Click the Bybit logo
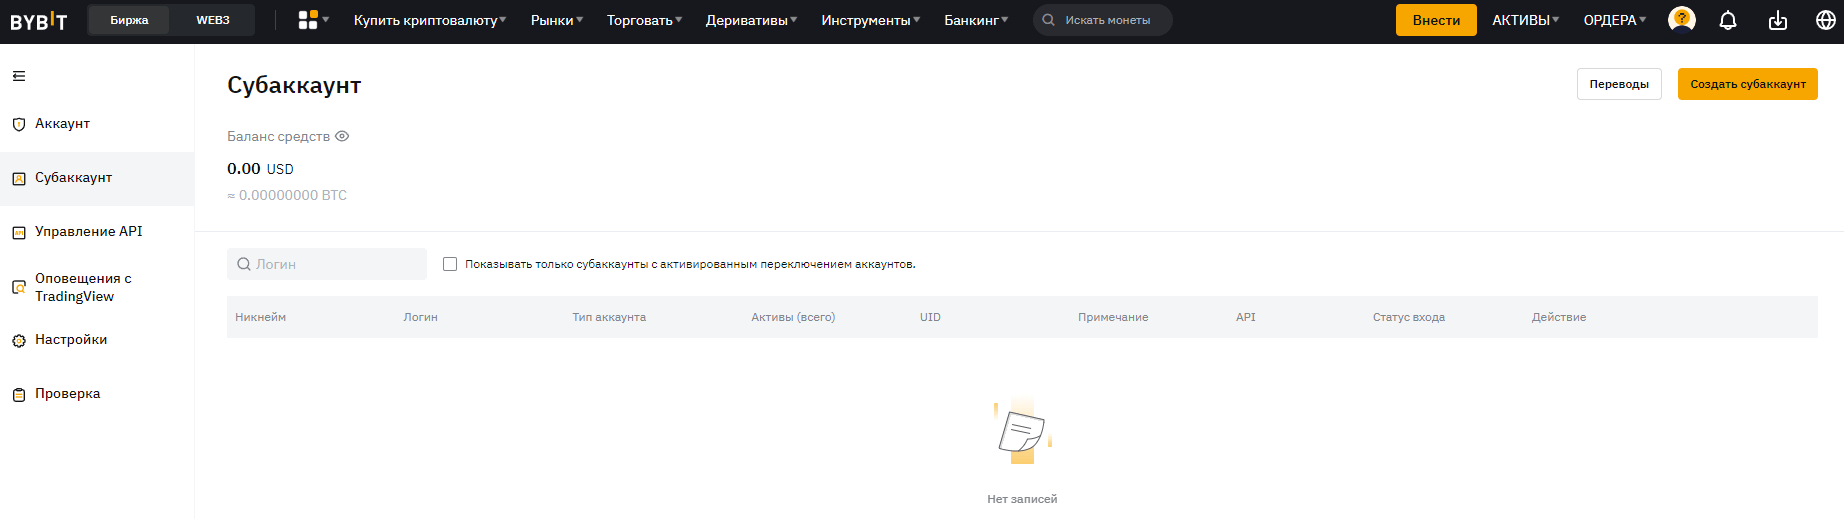 (39, 20)
